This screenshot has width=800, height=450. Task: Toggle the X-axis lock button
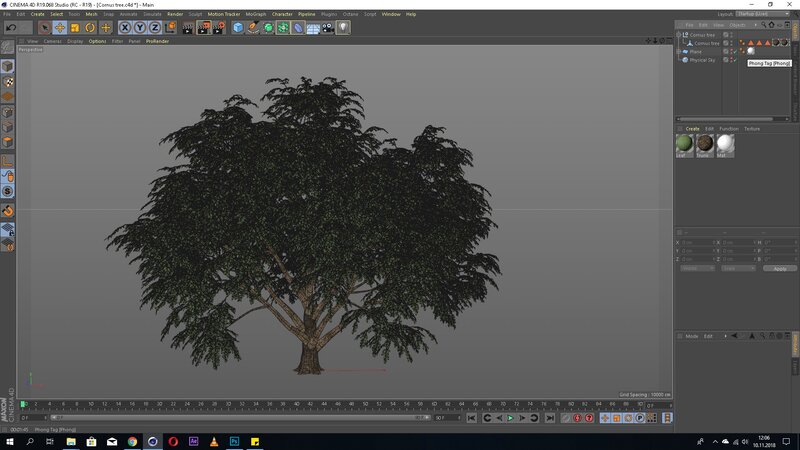point(125,28)
